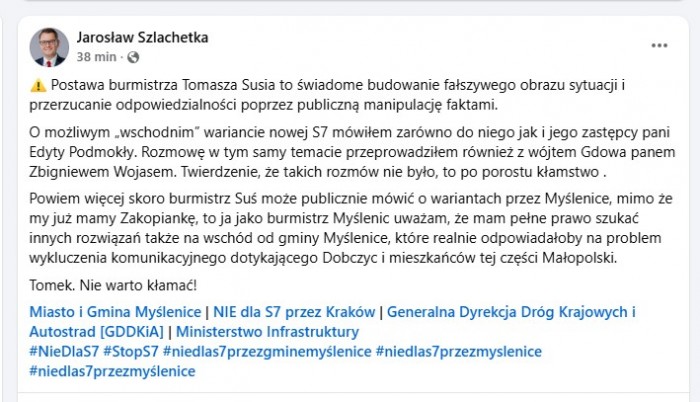Open the #niedlas7przezmyślenice hashtag on last line
This screenshot has height=402, width=700.
pos(112,371)
